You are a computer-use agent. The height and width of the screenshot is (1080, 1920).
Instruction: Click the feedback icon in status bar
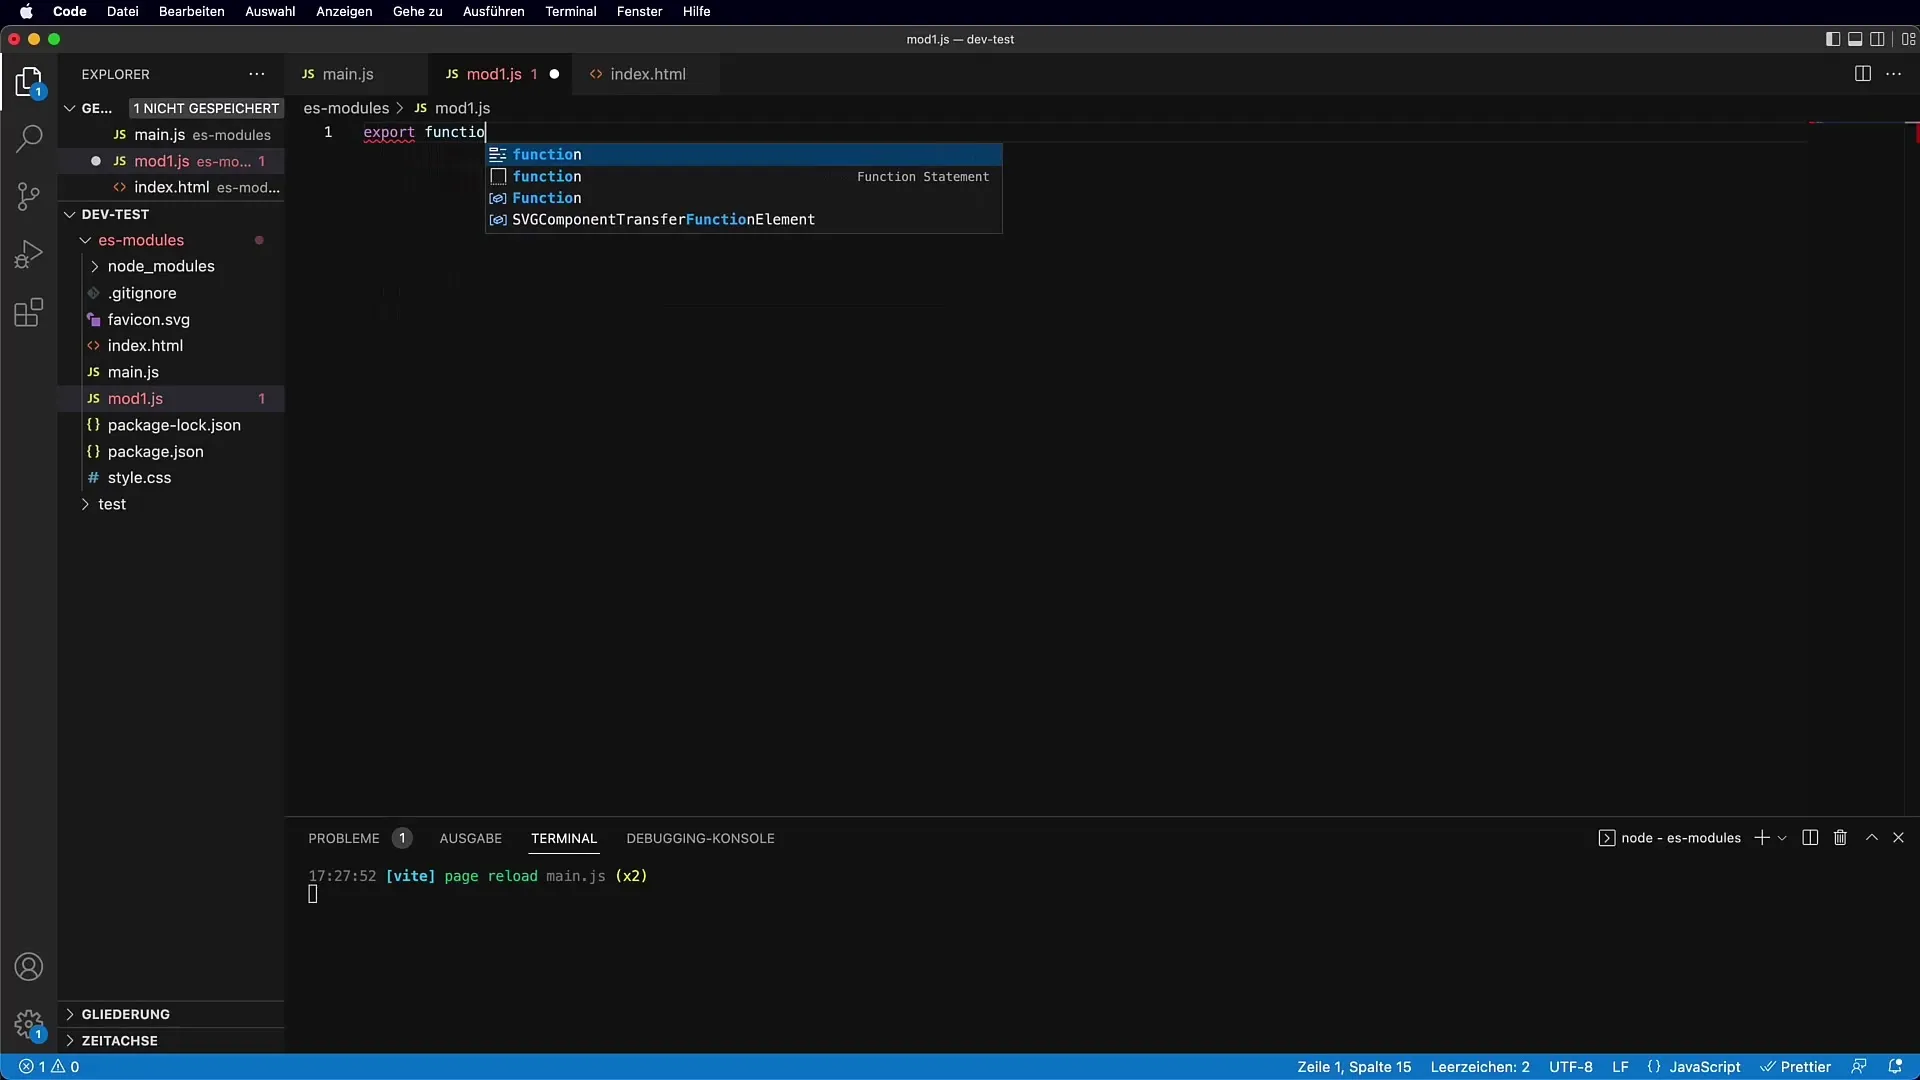coord(1859,1067)
